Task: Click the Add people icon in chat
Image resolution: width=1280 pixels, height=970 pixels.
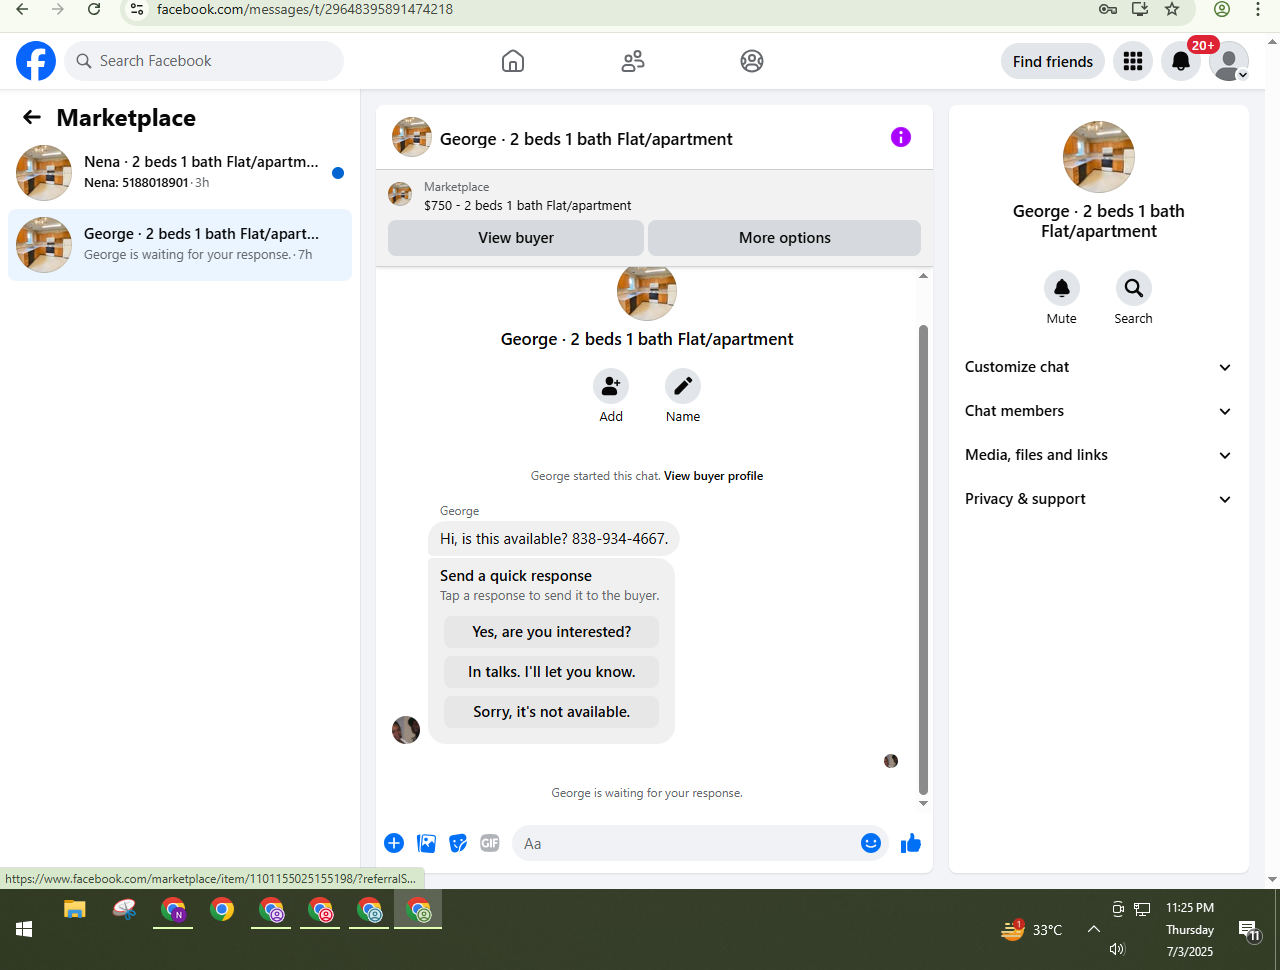Action: (x=611, y=386)
